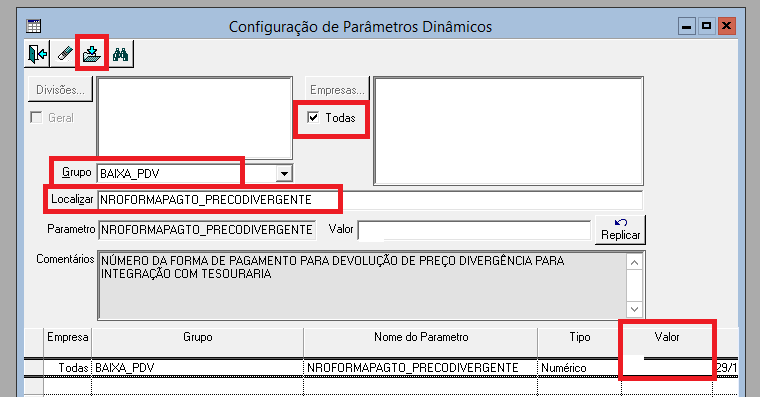Select the BAIXA_PDV cell in grid row
This screenshot has width=760, height=397.
197,368
